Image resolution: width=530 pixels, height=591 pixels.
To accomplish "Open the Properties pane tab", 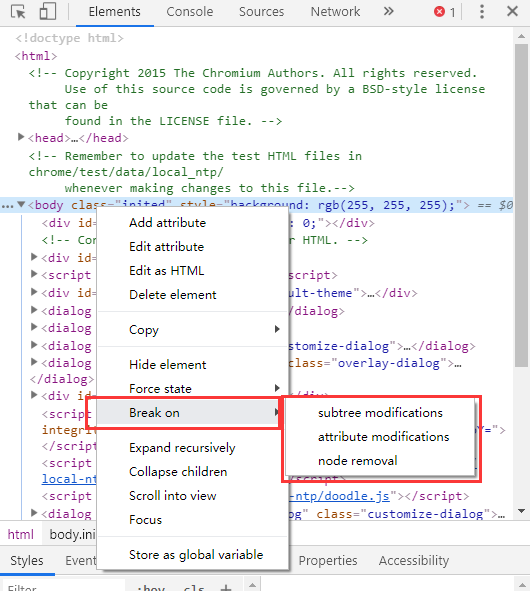I will click(328, 560).
